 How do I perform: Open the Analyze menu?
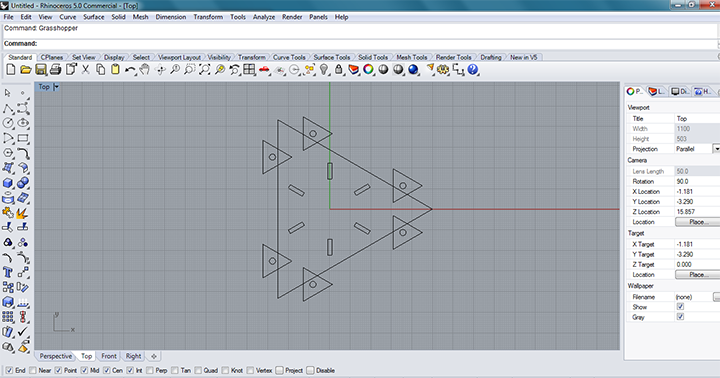(264, 17)
